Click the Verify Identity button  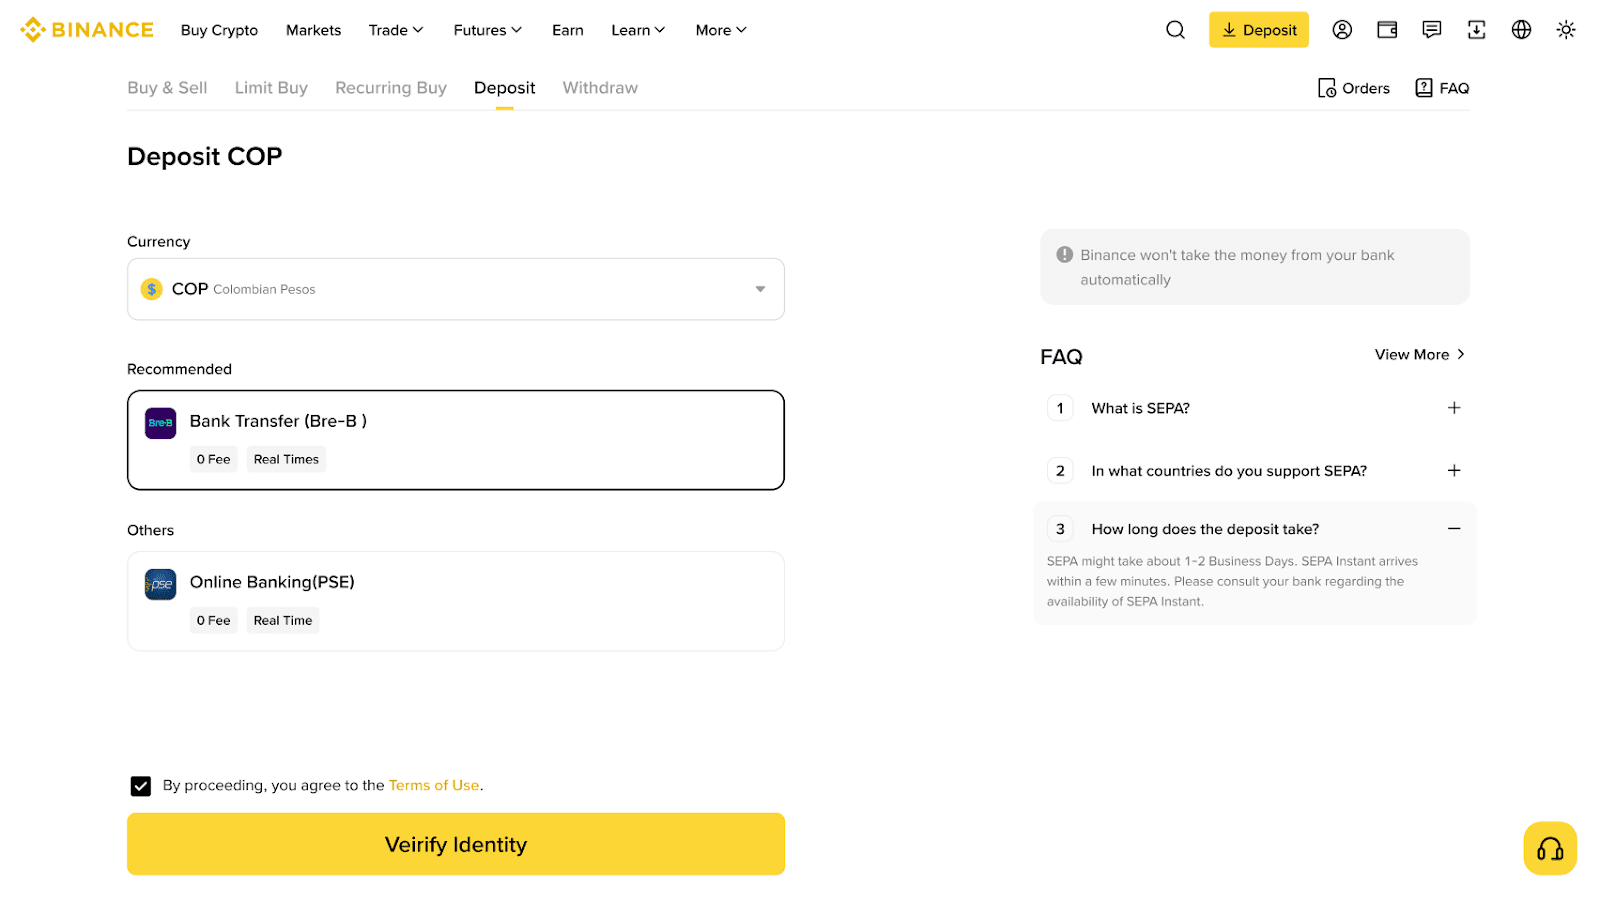(x=455, y=844)
